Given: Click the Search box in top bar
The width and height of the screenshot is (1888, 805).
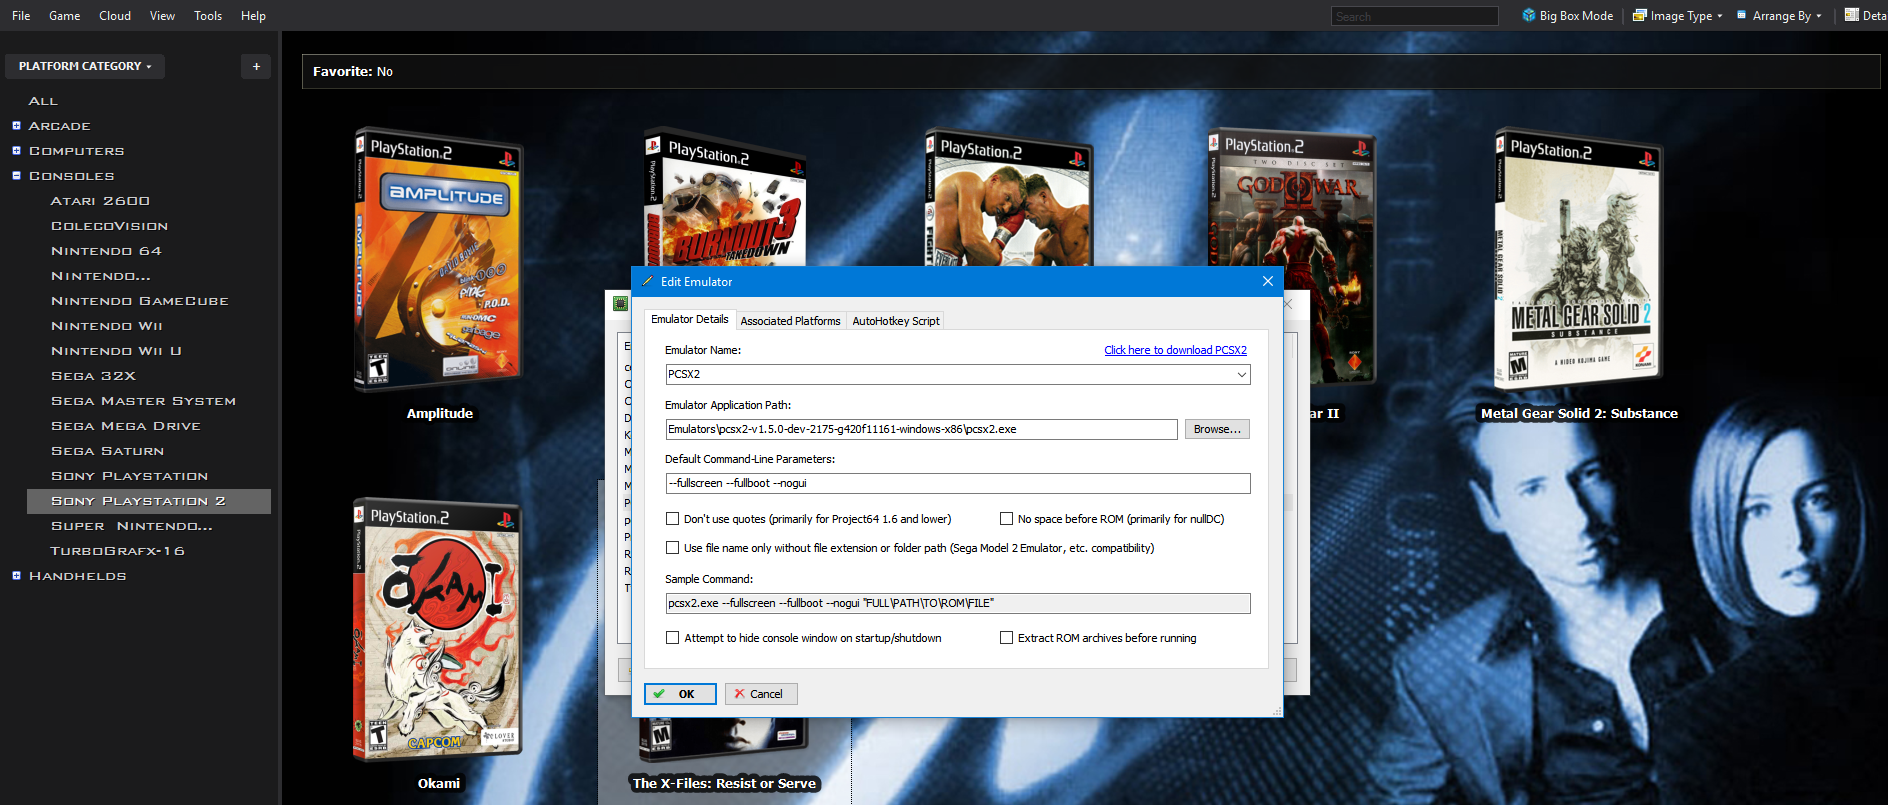Looking at the screenshot, I should tap(1414, 16).
